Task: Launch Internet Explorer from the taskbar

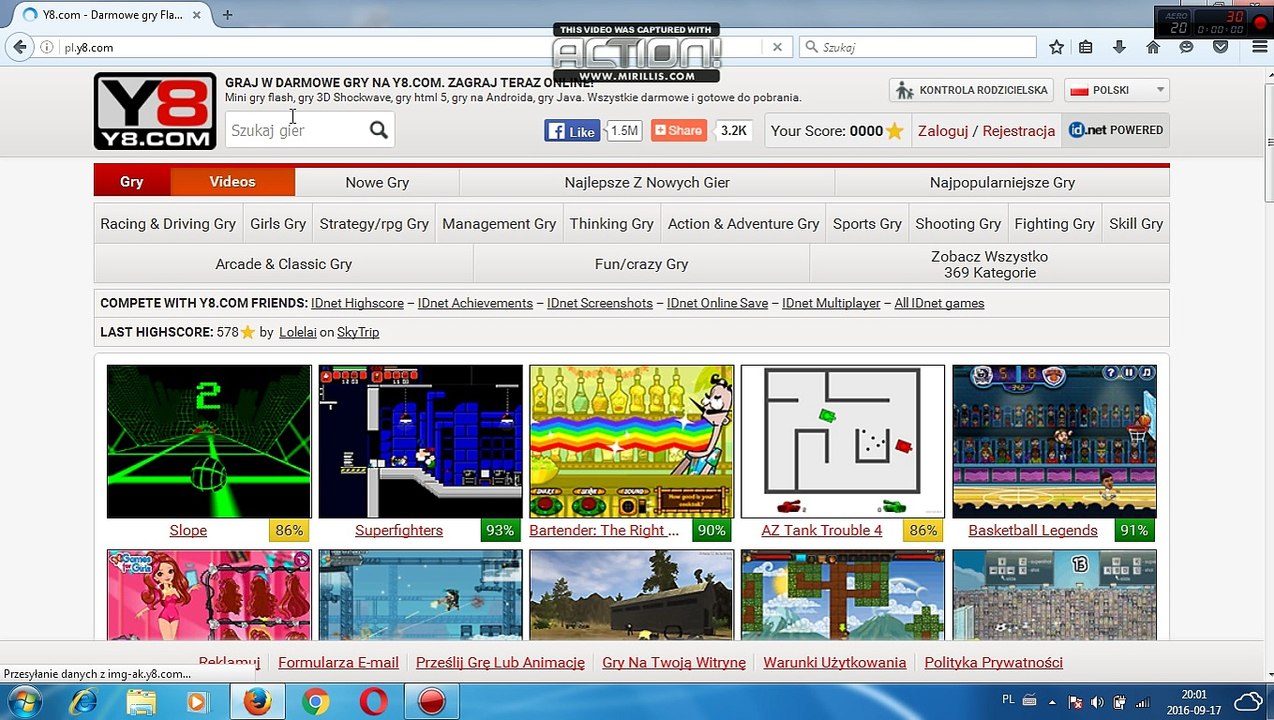Action: click(83, 702)
